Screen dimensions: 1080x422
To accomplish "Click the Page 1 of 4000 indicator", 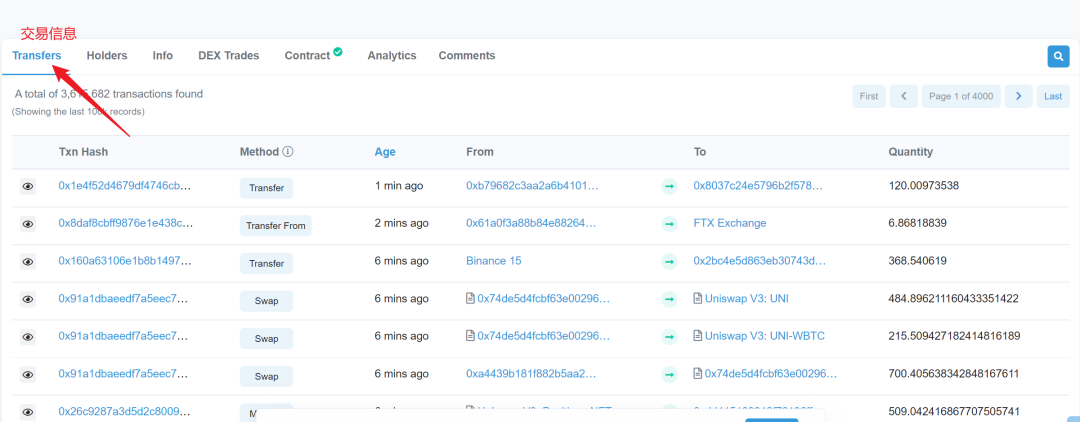I will pyautogui.click(x=961, y=96).
